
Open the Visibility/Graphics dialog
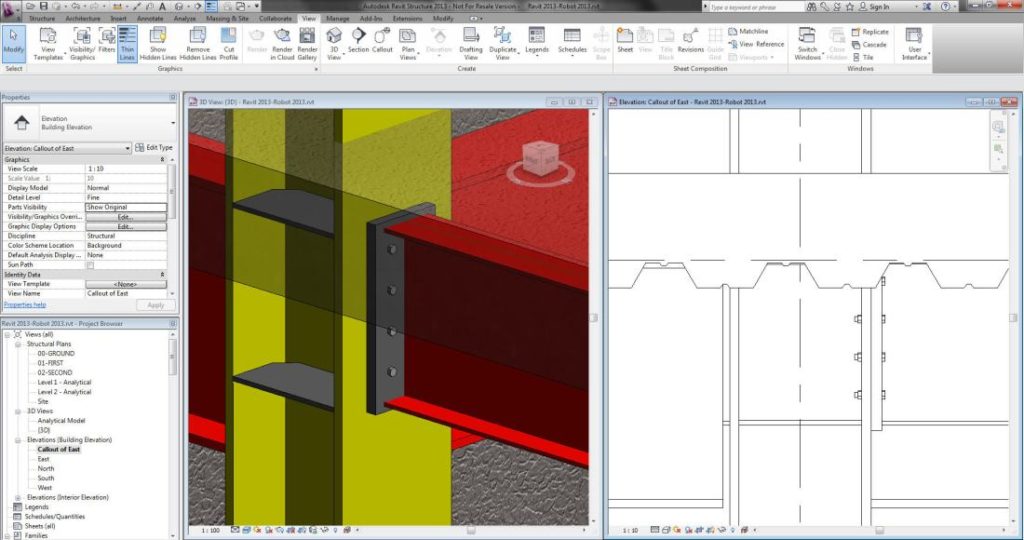click(82, 42)
